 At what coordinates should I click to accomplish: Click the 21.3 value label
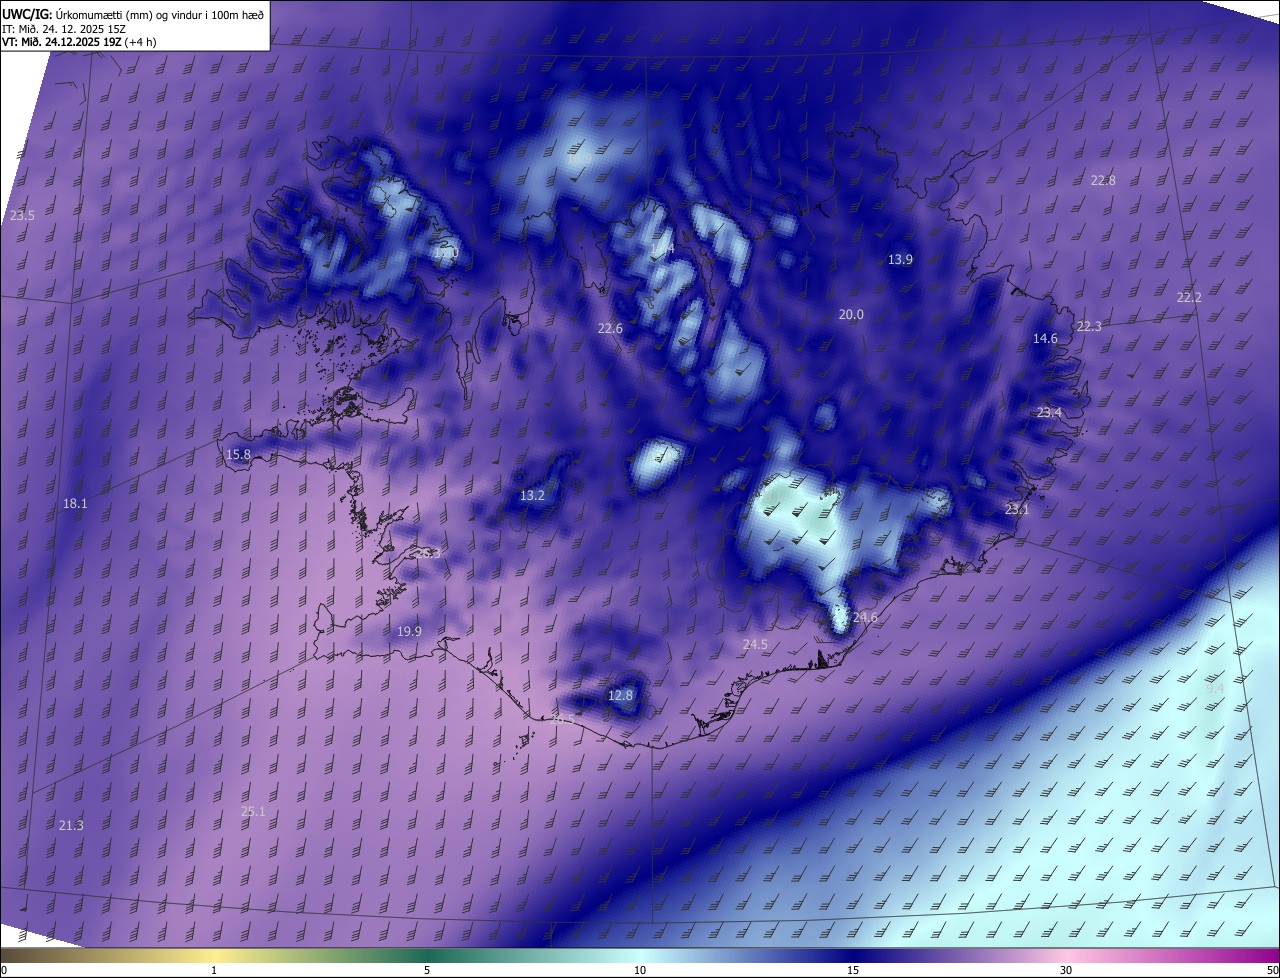pos(71,826)
